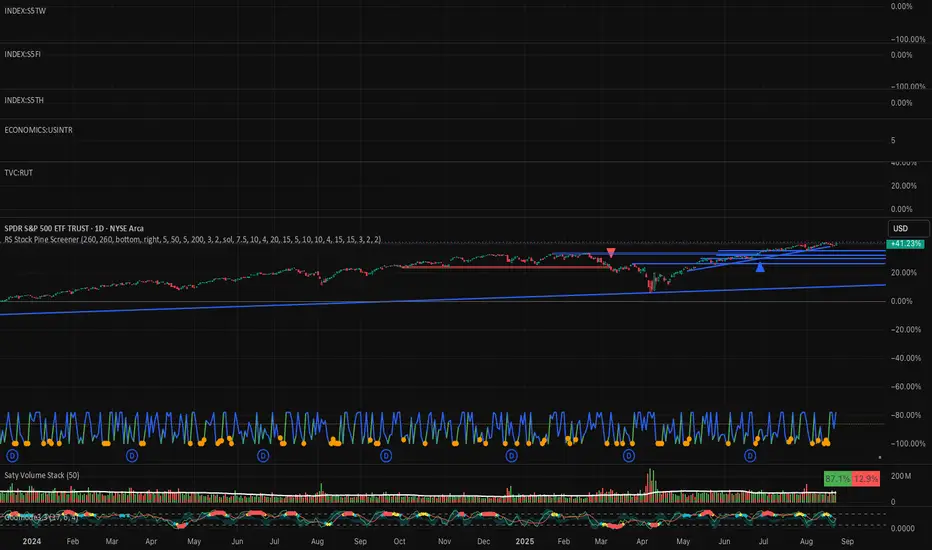932x550 pixels.
Task: Click the −40.00% level on the price axis
Action: [908, 358]
